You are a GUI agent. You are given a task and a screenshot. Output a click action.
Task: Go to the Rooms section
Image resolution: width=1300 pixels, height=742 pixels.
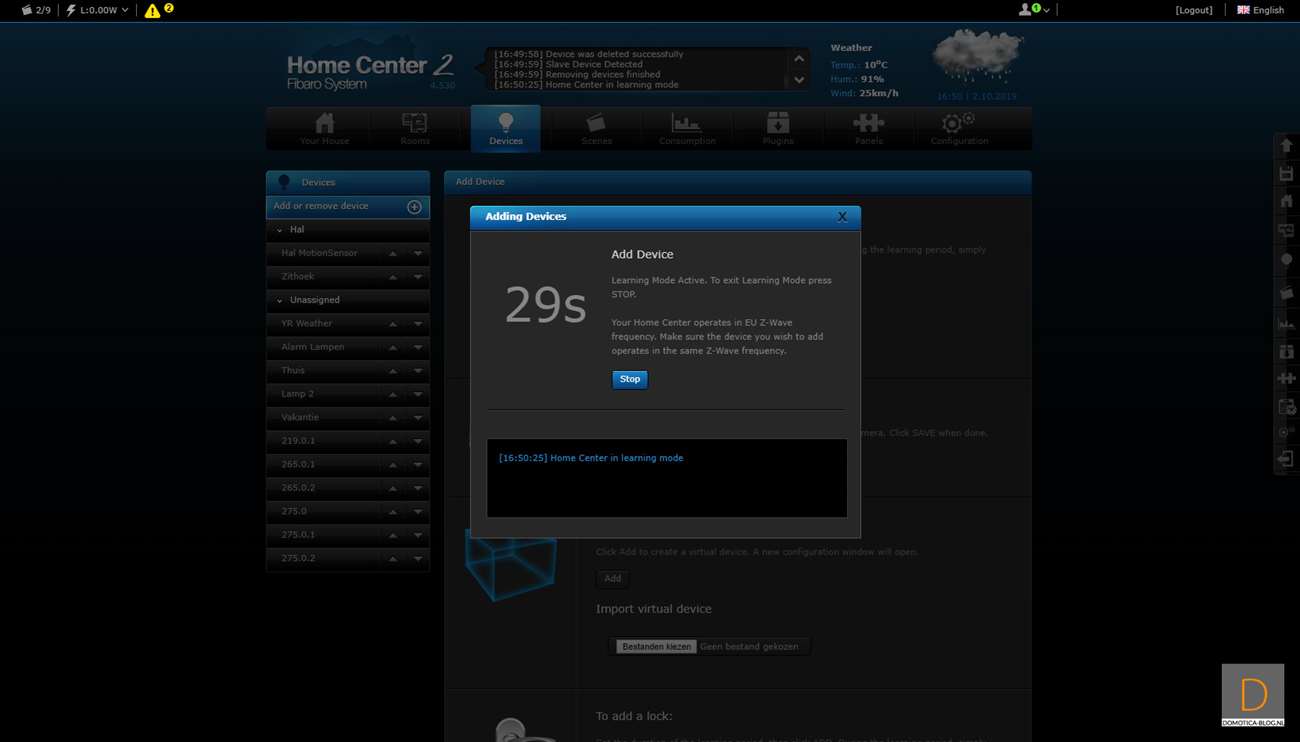(x=415, y=129)
